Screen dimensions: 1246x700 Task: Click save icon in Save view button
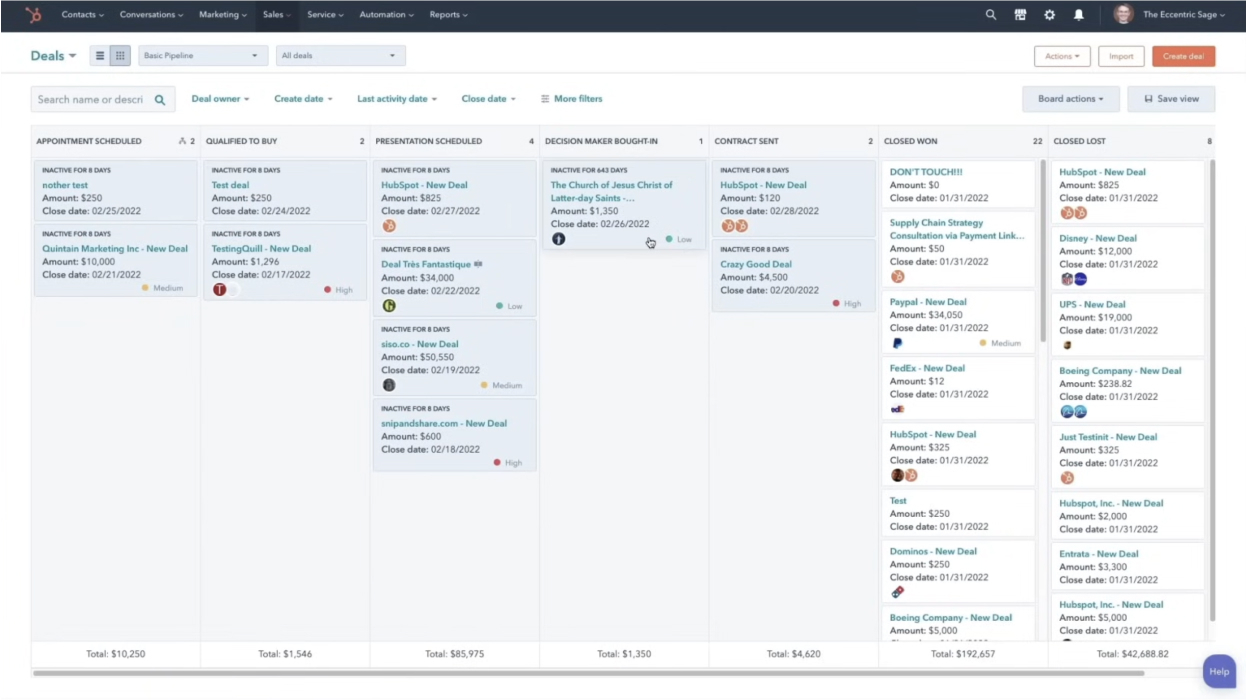[1149, 99]
